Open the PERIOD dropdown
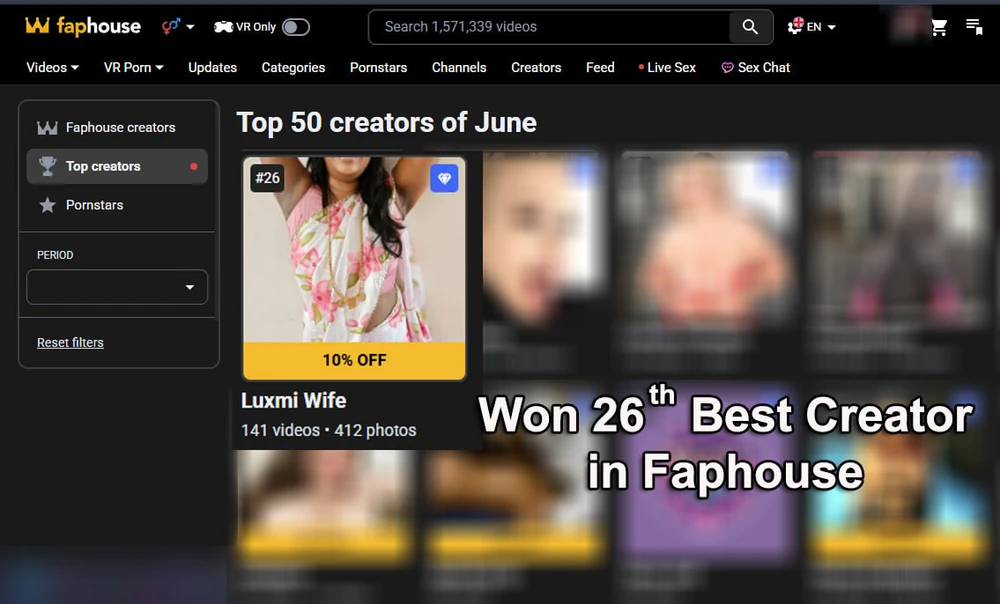This screenshot has height=604, width=1000. [x=117, y=287]
